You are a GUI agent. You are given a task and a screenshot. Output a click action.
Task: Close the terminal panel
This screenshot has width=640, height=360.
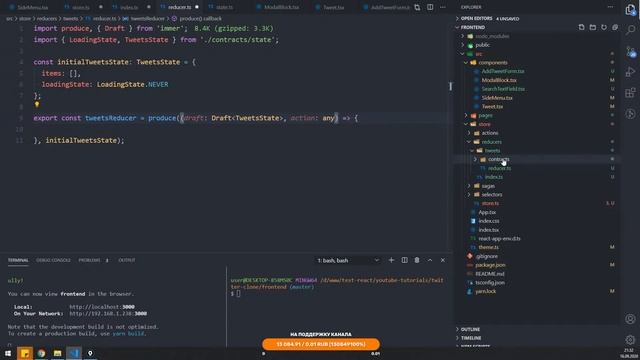[442, 260]
